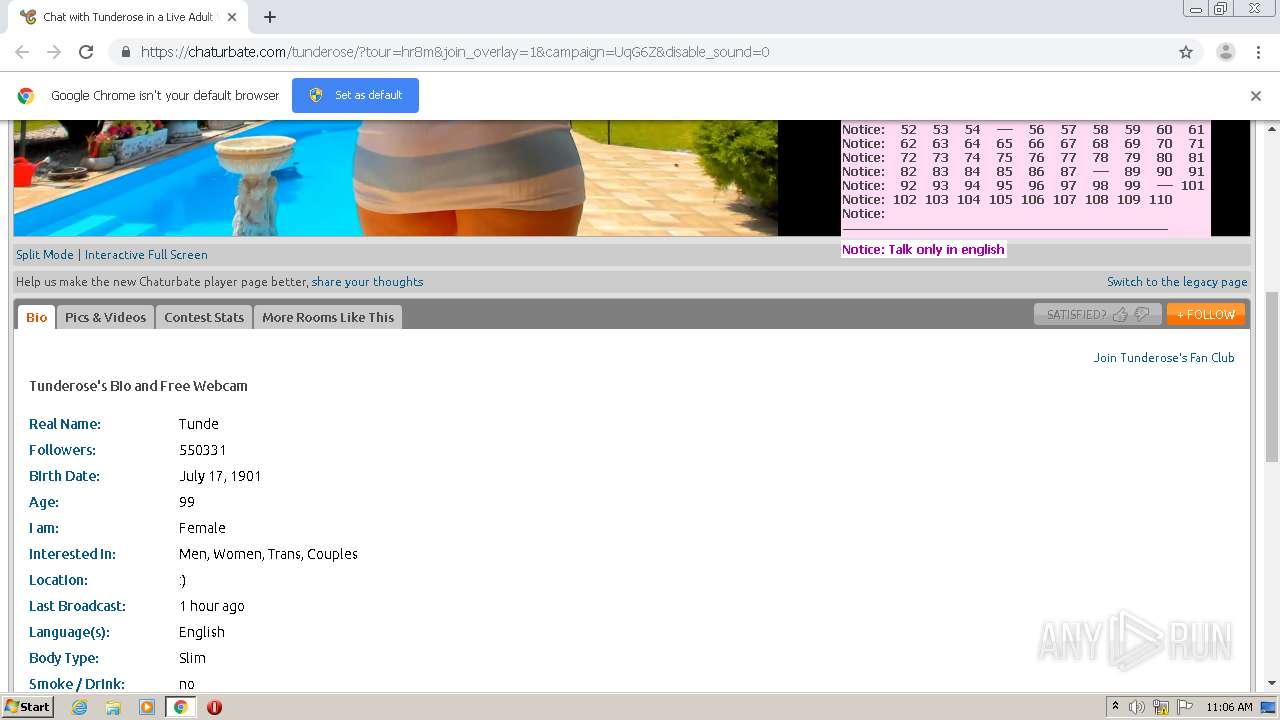1280x720 pixels.
Task: Click the network tray icon
Action: [x=1161, y=707]
